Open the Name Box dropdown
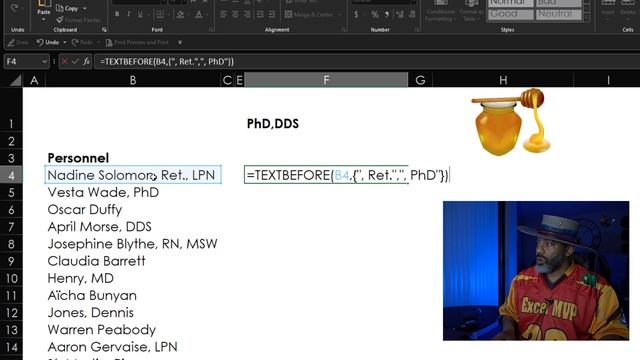 coord(44,62)
